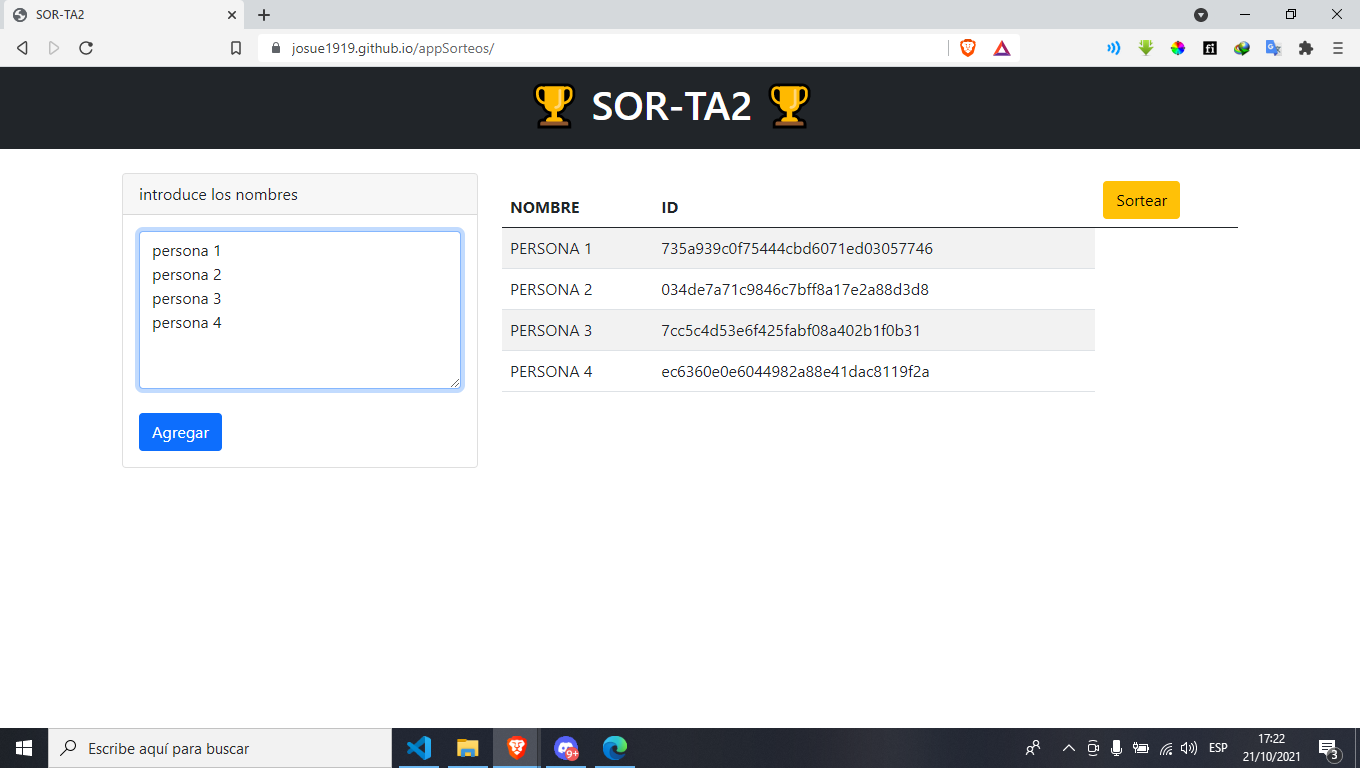Open Brave Shields settings via the lion icon

coord(966,47)
